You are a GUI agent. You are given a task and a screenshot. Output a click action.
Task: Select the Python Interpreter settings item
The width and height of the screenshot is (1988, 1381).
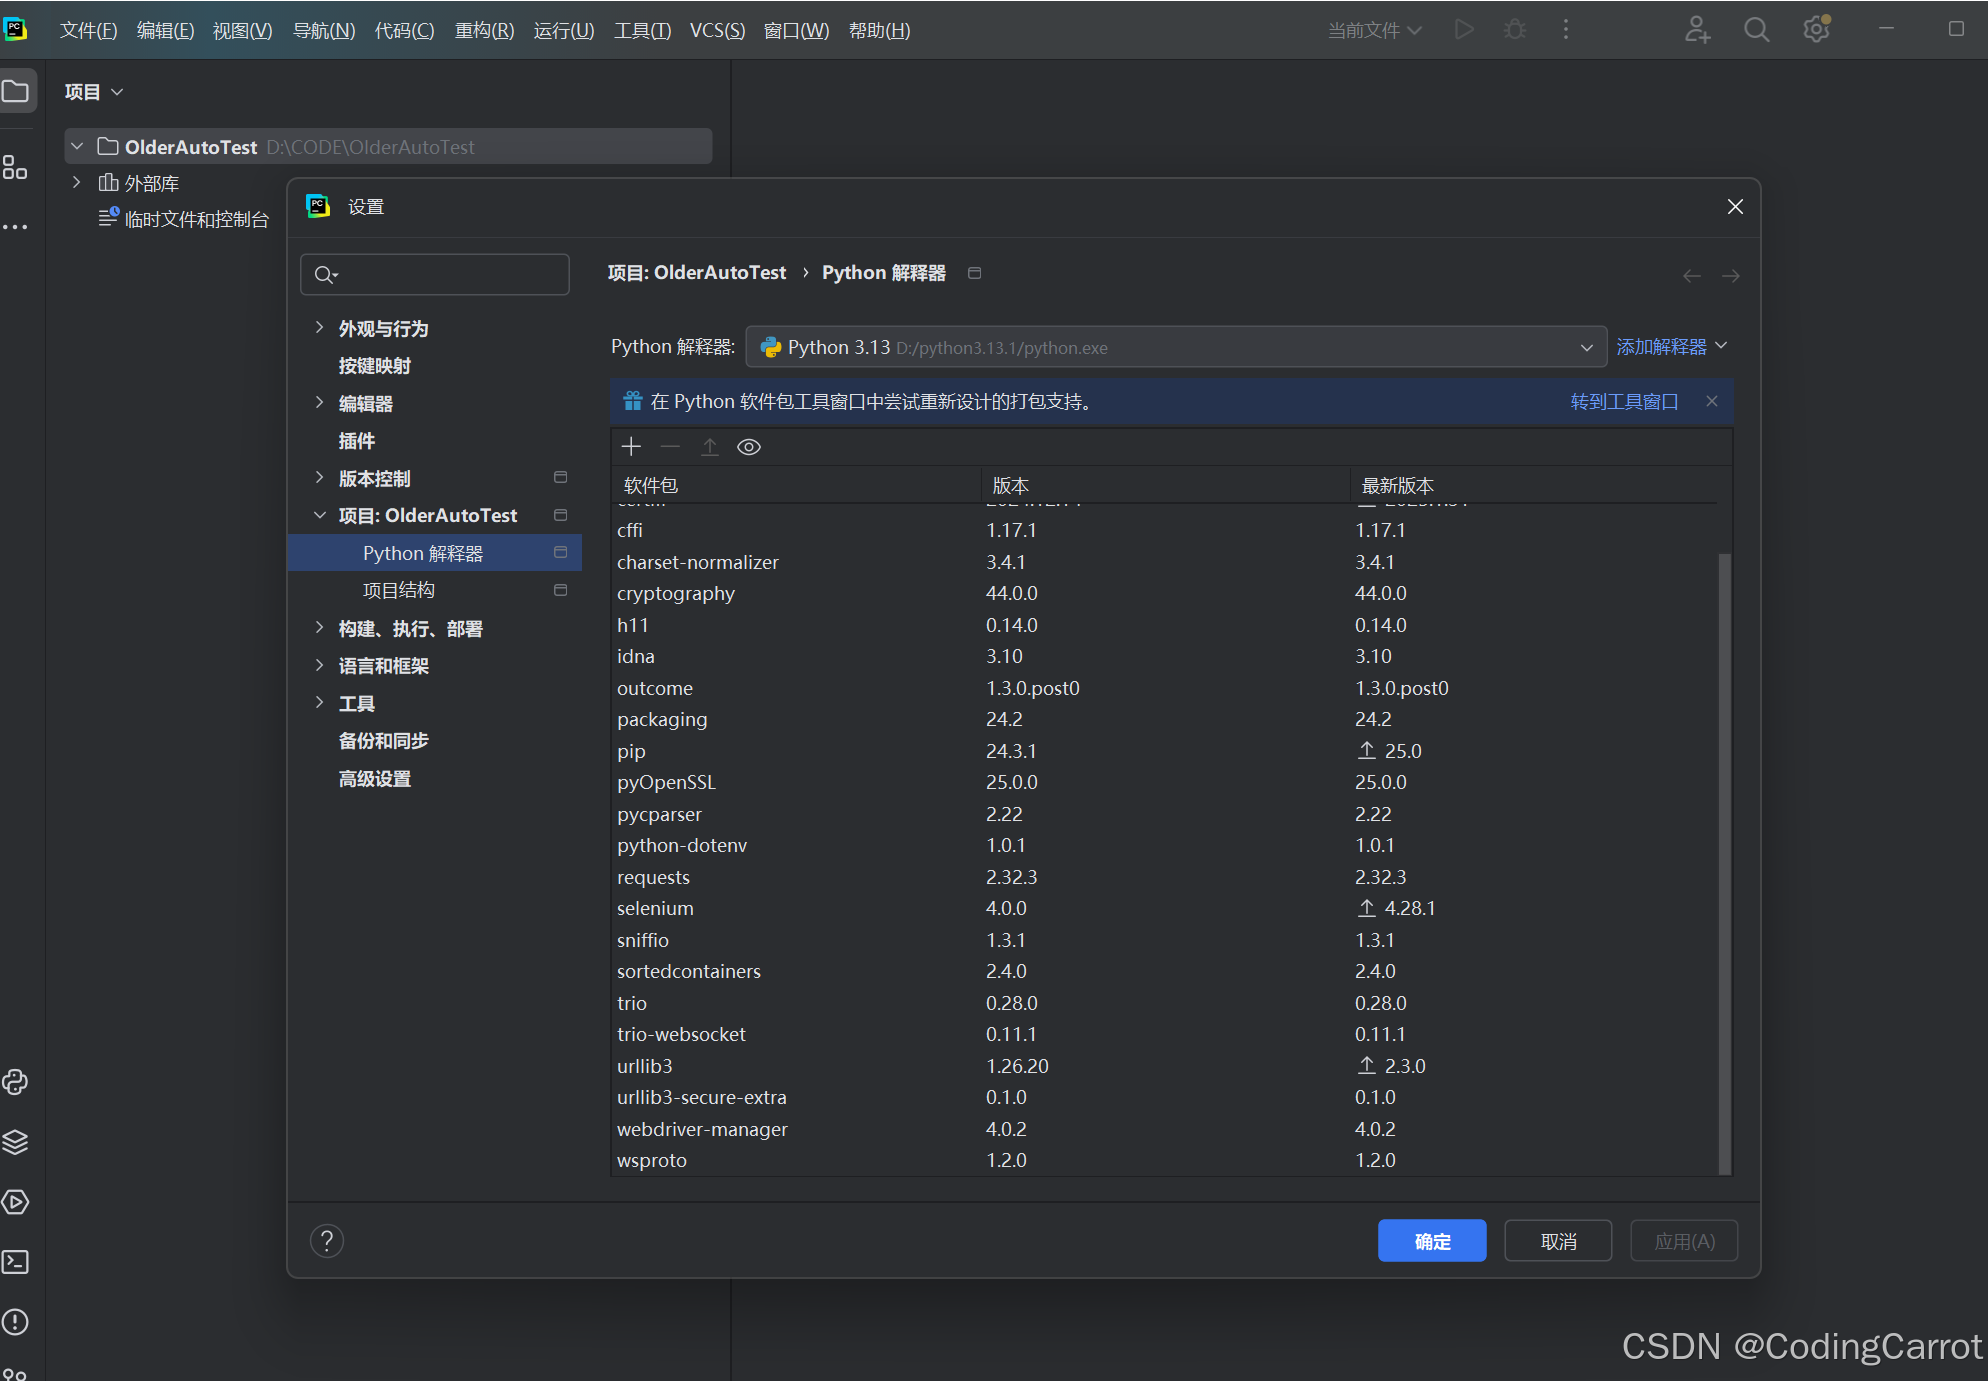[x=435, y=553]
